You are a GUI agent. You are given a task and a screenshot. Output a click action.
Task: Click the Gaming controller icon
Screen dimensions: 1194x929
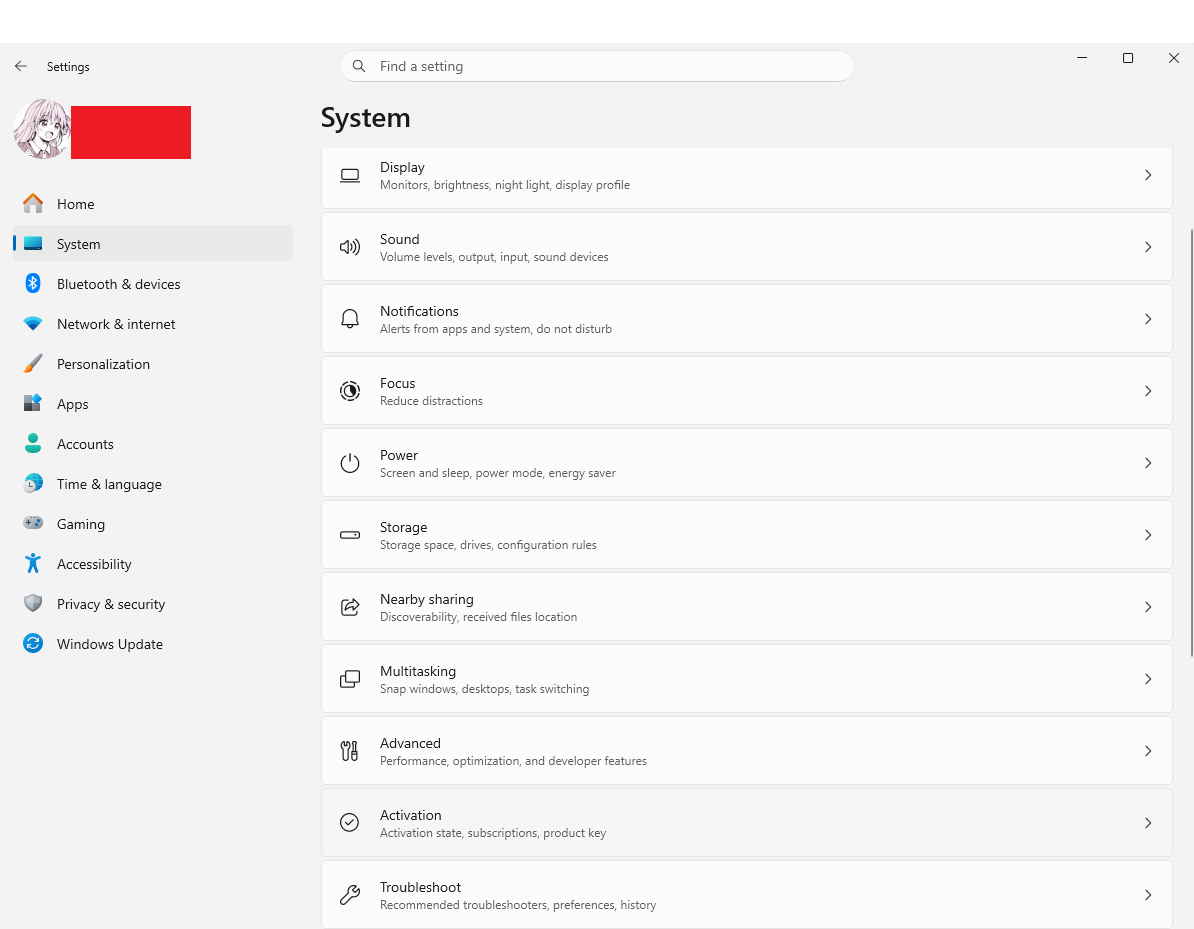point(33,523)
